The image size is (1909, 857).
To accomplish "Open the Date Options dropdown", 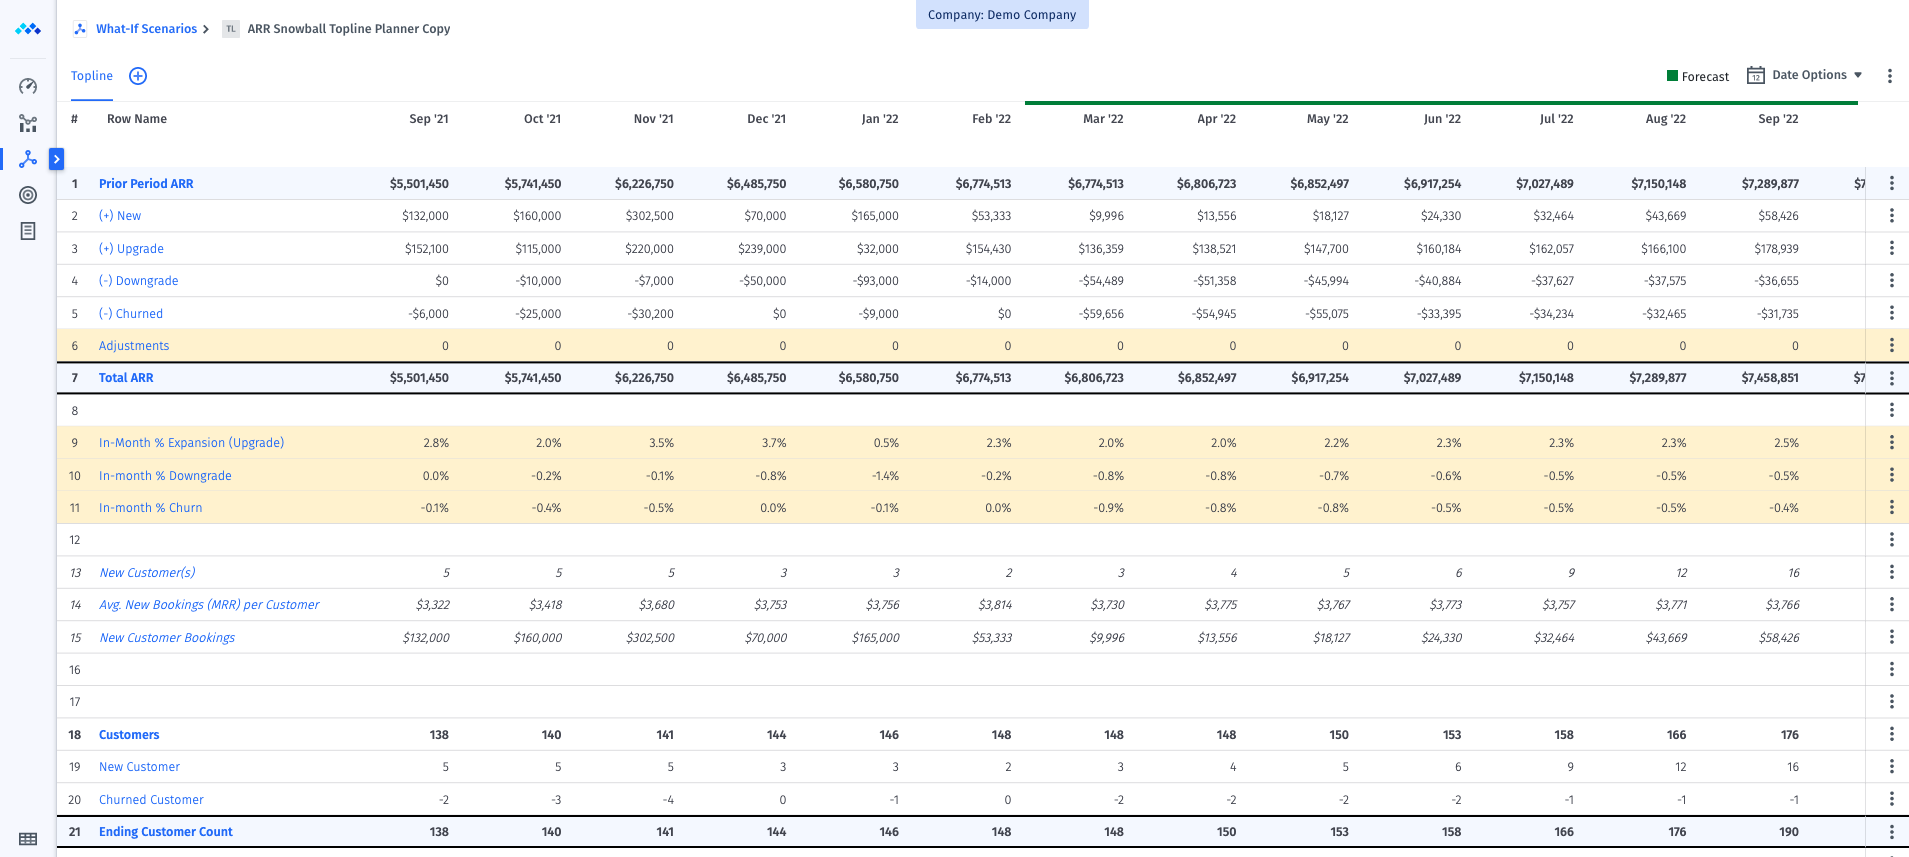I will (x=1817, y=75).
